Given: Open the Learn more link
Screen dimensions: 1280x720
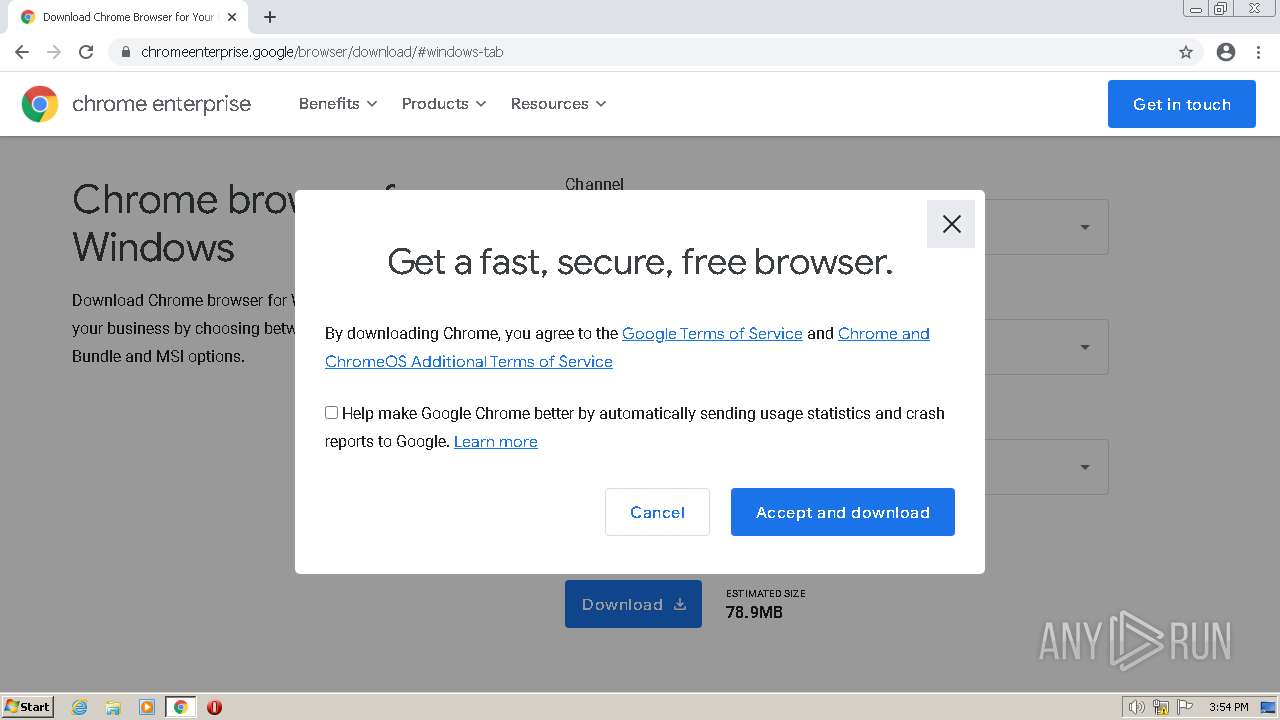Looking at the screenshot, I should [x=496, y=441].
